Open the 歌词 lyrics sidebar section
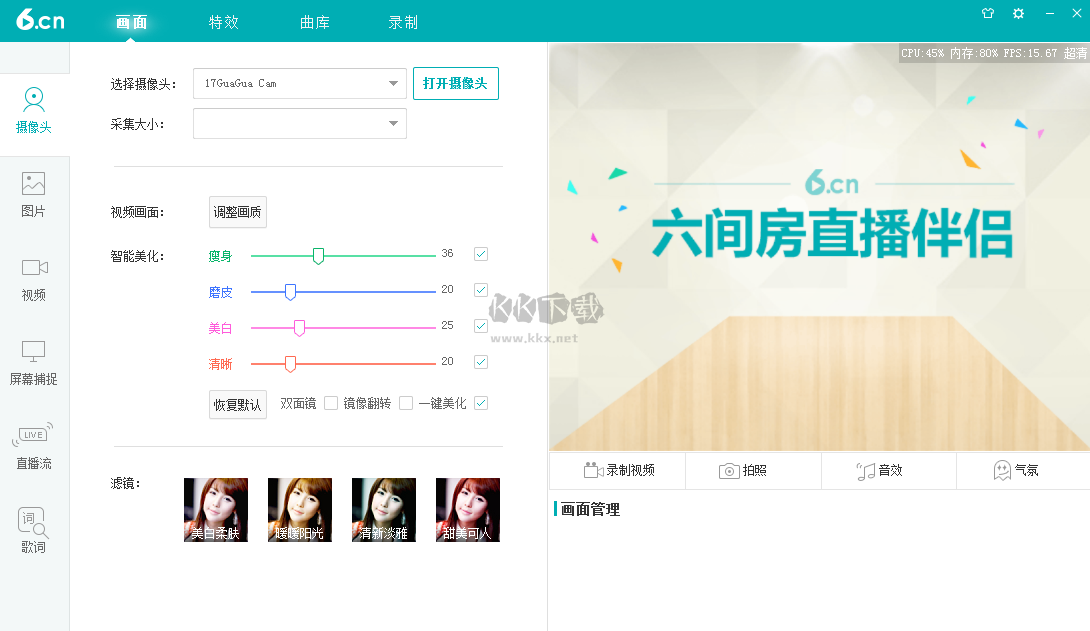1090x631 pixels. point(33,532)
